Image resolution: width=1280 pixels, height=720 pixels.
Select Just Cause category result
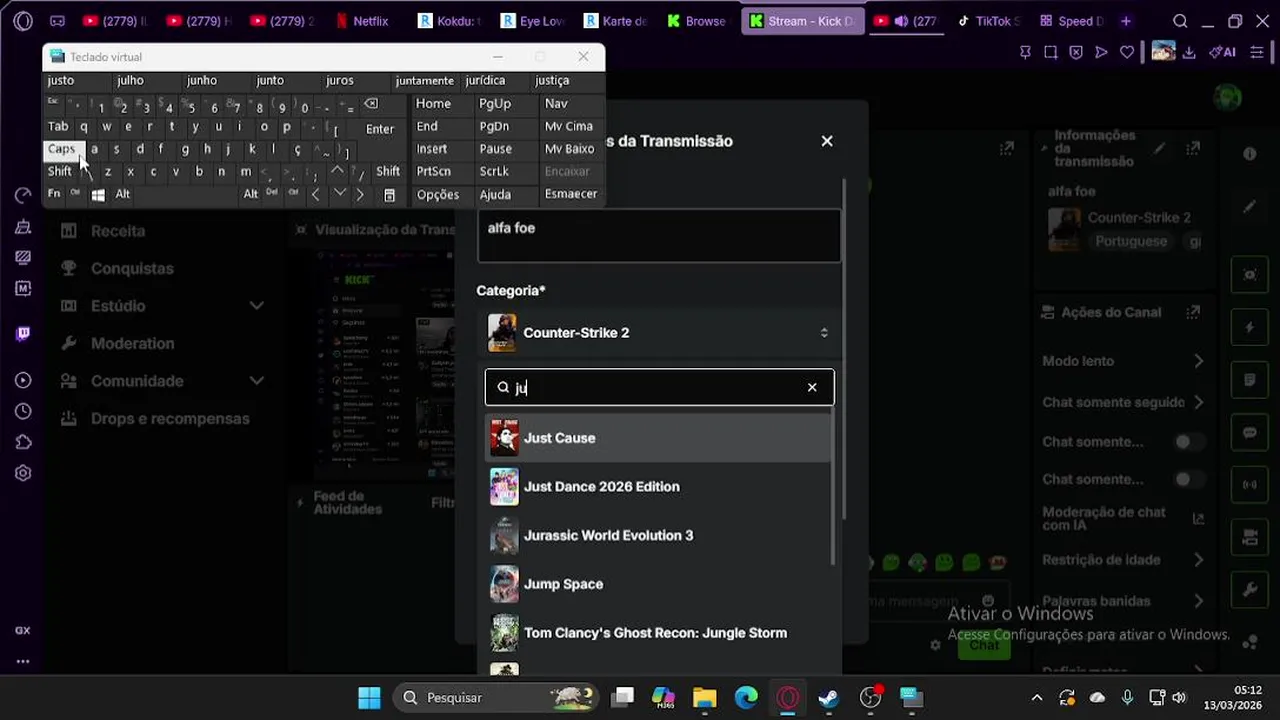658,438
